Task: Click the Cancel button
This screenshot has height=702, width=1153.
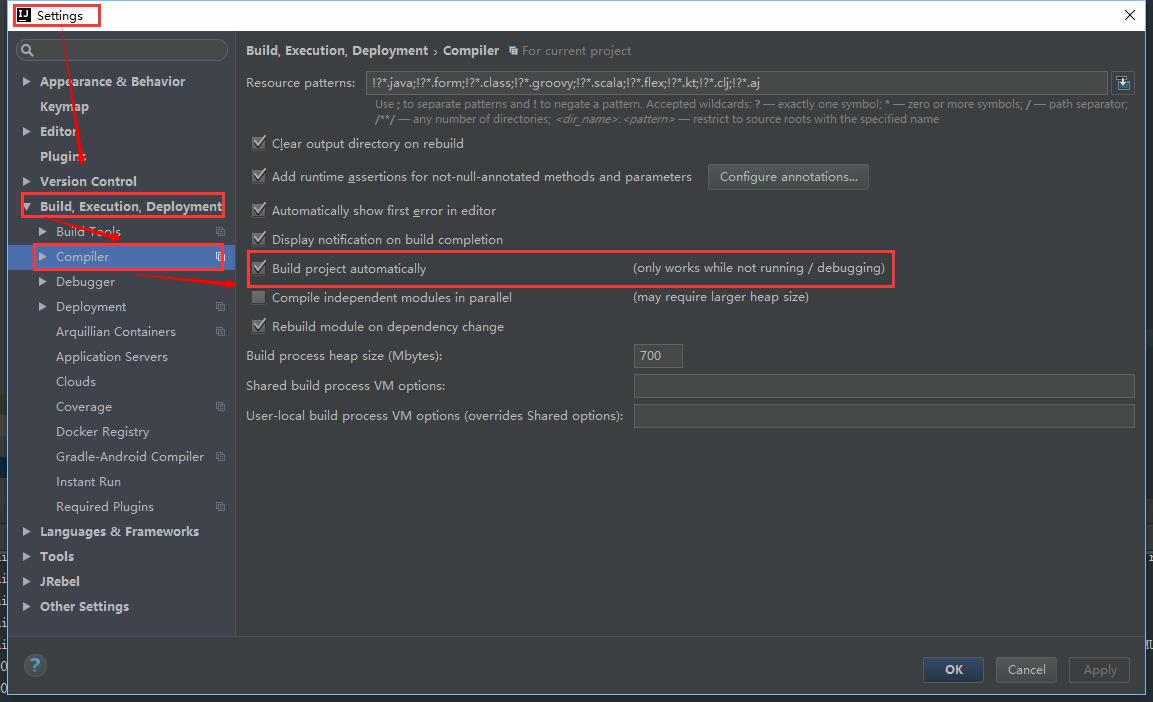Action: point(1027,670)
